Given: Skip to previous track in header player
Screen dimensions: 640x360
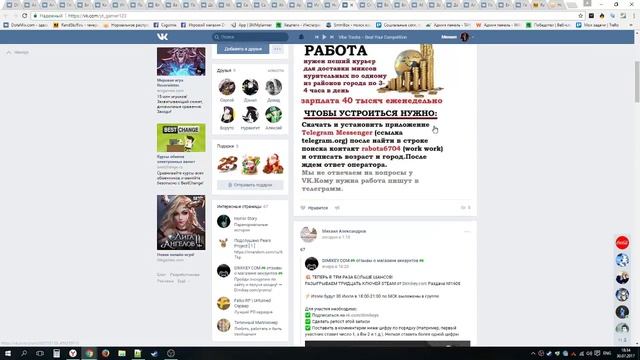Looking at the screenshot, I should pos(316,37).
